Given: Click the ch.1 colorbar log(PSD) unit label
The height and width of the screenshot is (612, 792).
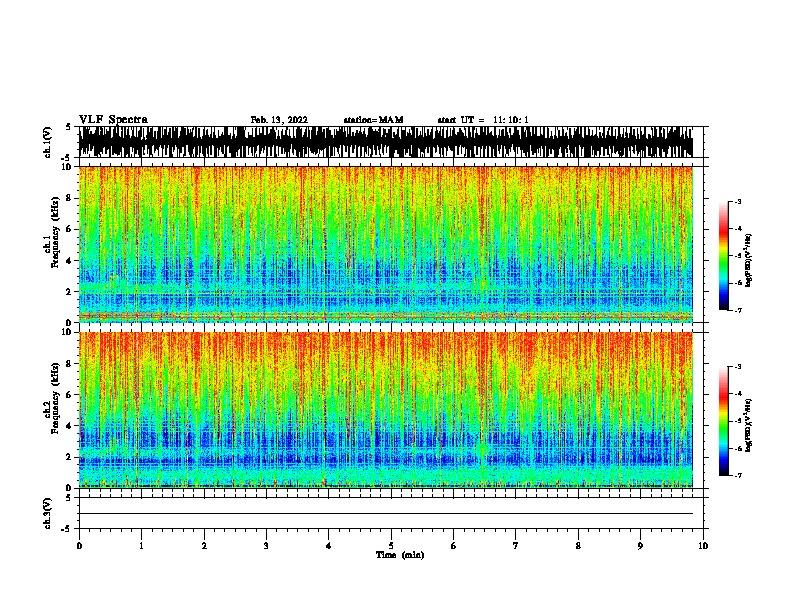Looking at the screenshot, I should coord(748,261).
